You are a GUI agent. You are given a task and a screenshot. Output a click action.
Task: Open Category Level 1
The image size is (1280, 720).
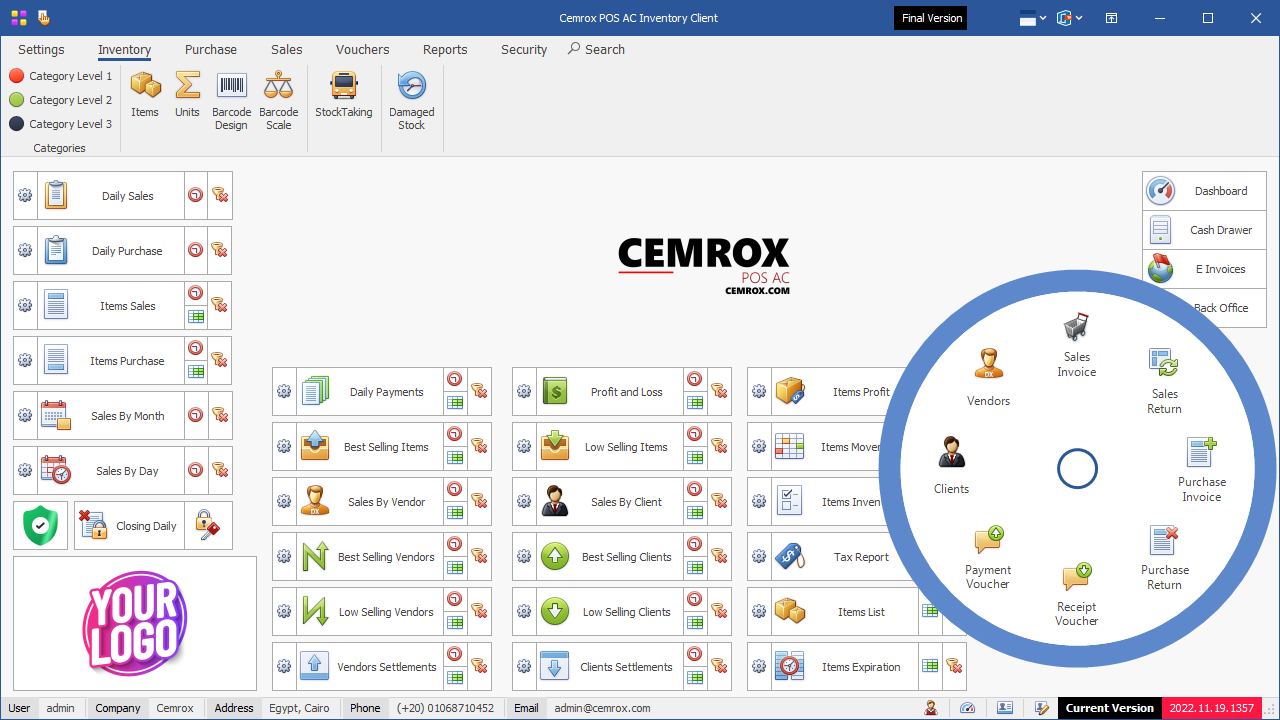tap(61, 76)
